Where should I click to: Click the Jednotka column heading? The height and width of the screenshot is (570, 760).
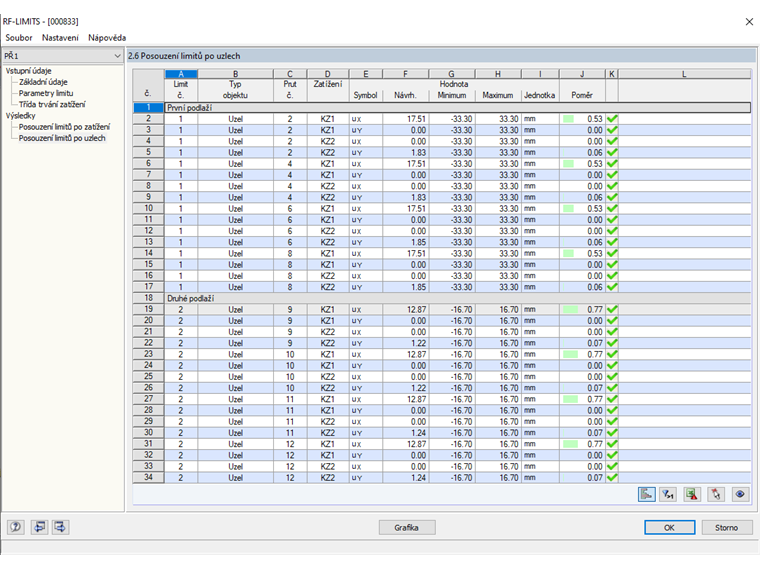[540, 95]
